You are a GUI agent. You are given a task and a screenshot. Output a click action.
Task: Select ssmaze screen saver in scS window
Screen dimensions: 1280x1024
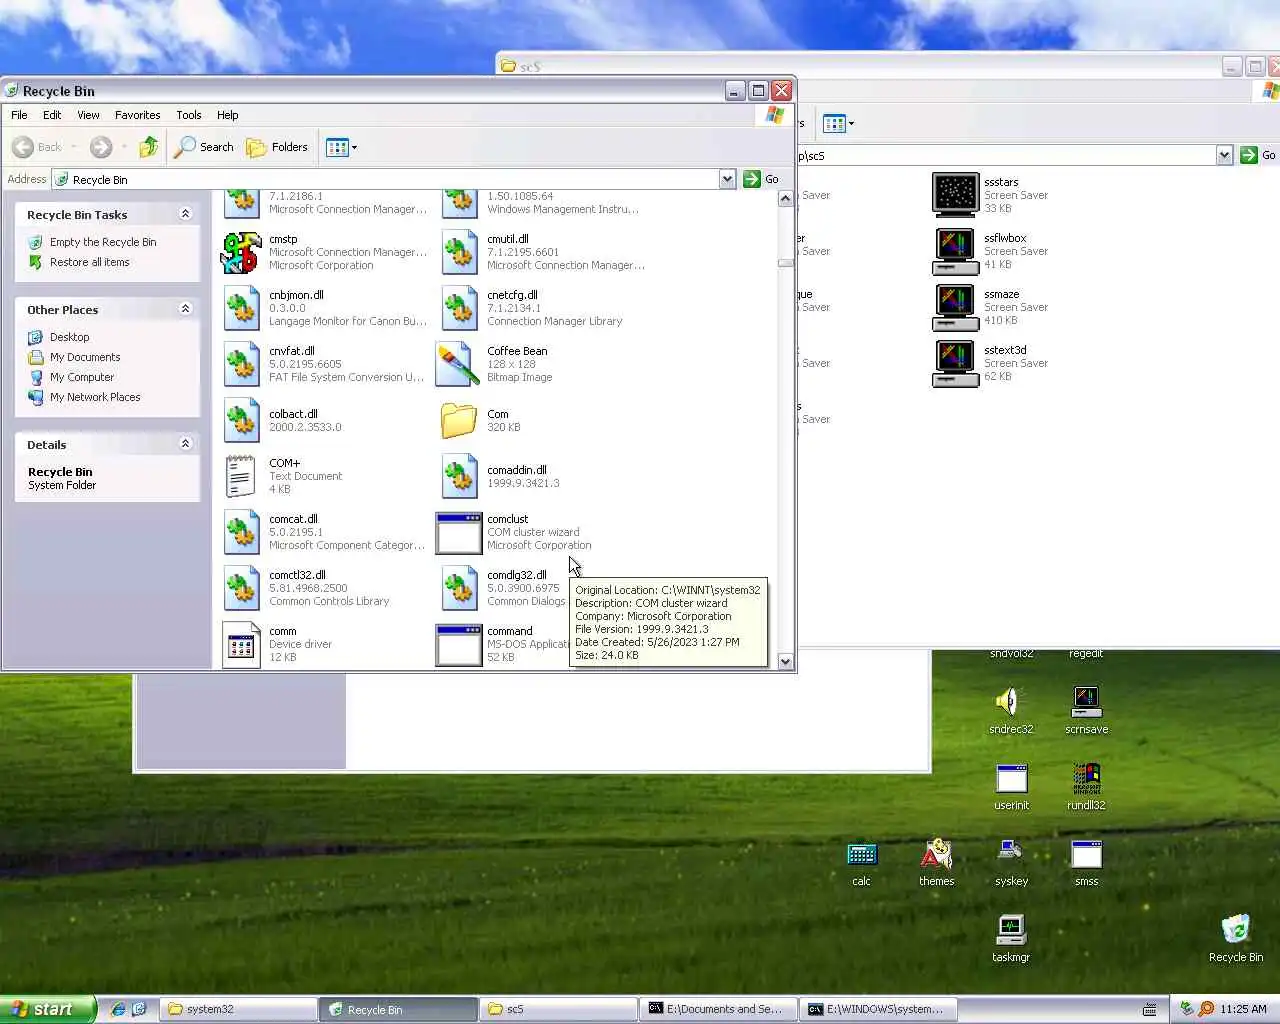tap(955, 307)
